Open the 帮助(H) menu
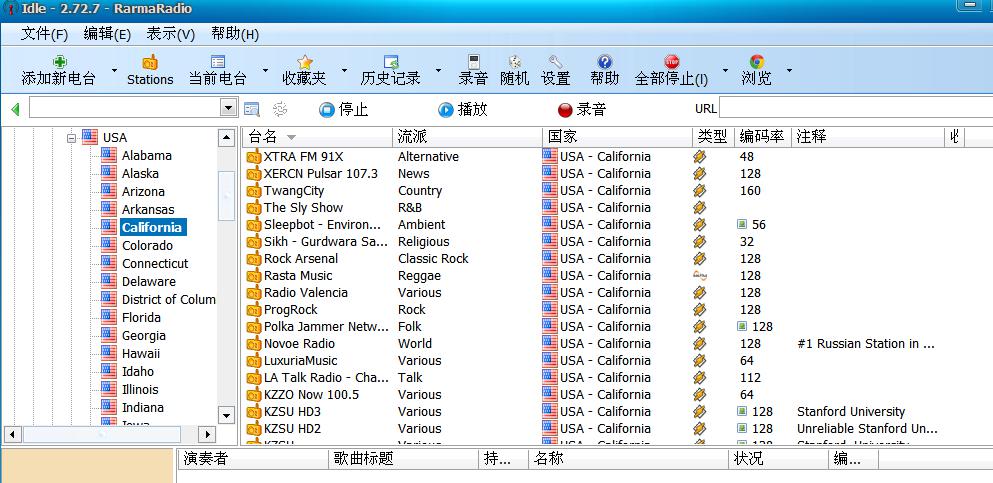Screen dimensions: 993x483 tap(235, 34)
